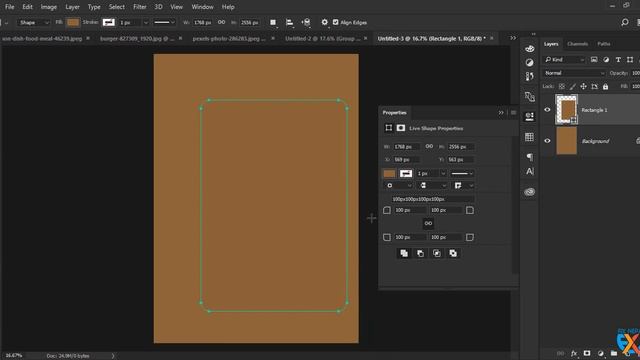
Task: Open the Paragraph panel icon
Action: coord(529,157)
